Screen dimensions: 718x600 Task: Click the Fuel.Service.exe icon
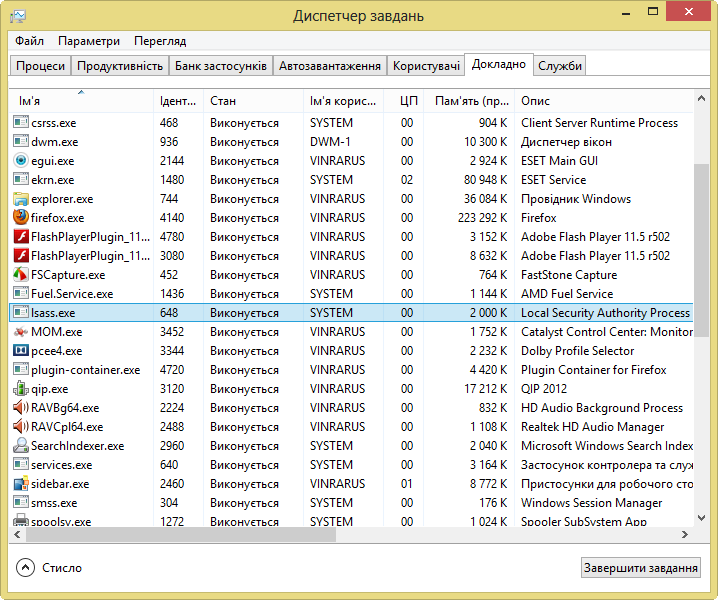(21, 293)
